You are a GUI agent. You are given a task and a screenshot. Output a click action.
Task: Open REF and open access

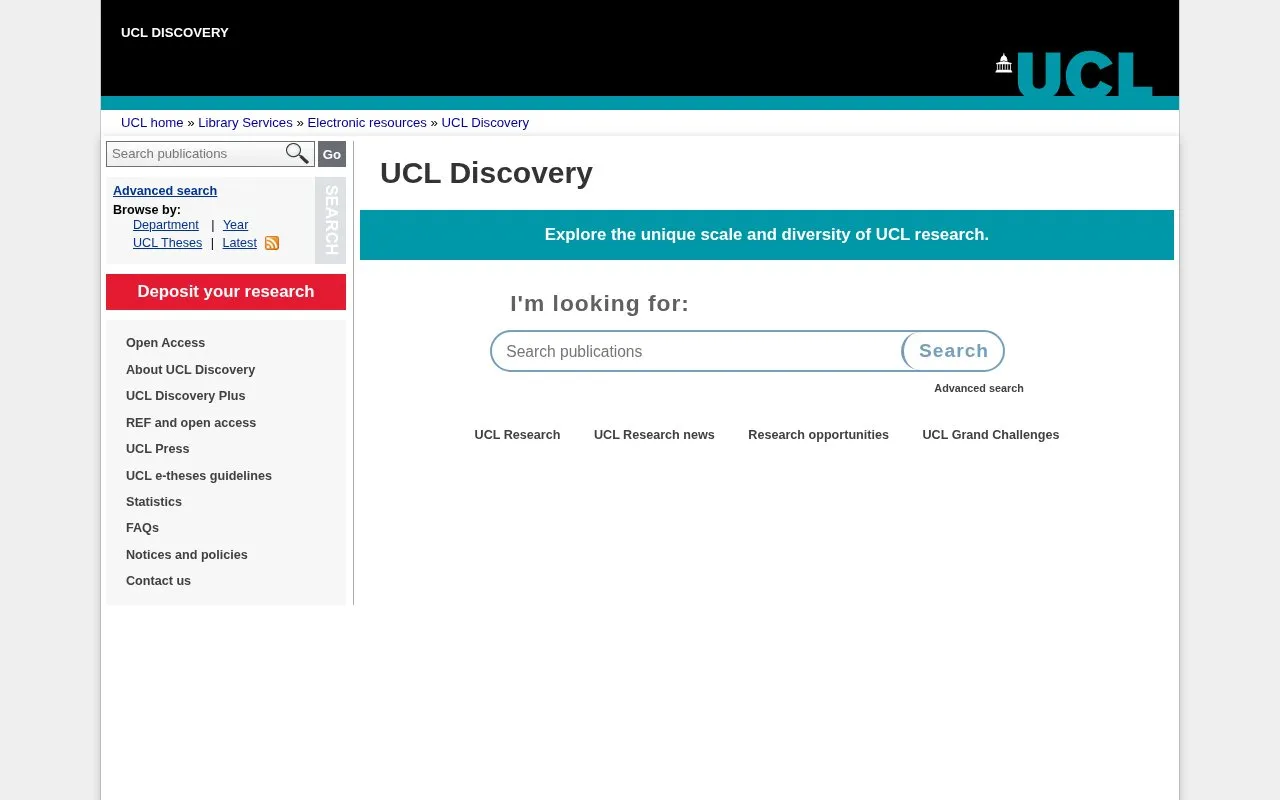[x=191, y=423]
